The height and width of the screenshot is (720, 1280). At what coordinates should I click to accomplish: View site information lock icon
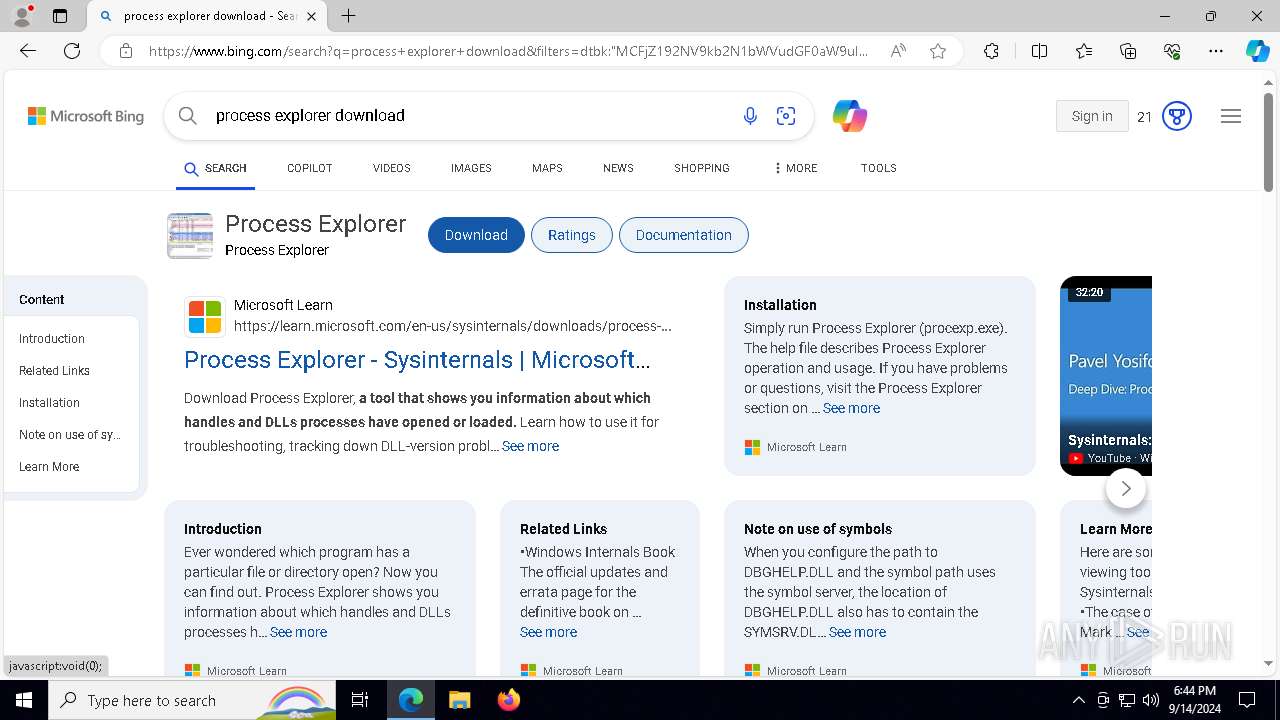[x=126, y=51]
